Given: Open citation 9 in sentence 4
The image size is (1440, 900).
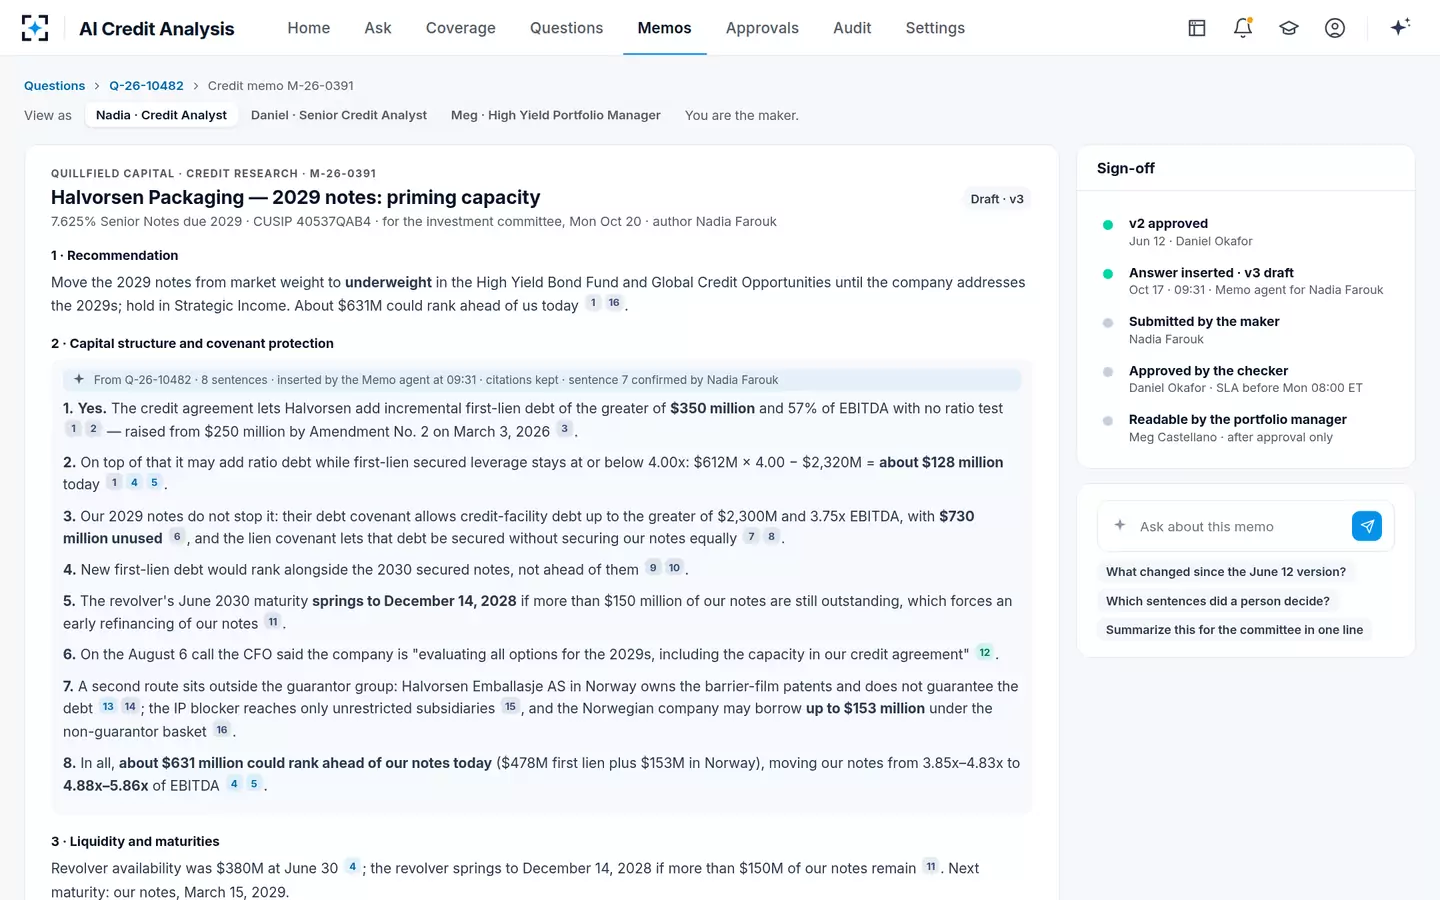Looking at the screenshot, I should coord(653,568).
